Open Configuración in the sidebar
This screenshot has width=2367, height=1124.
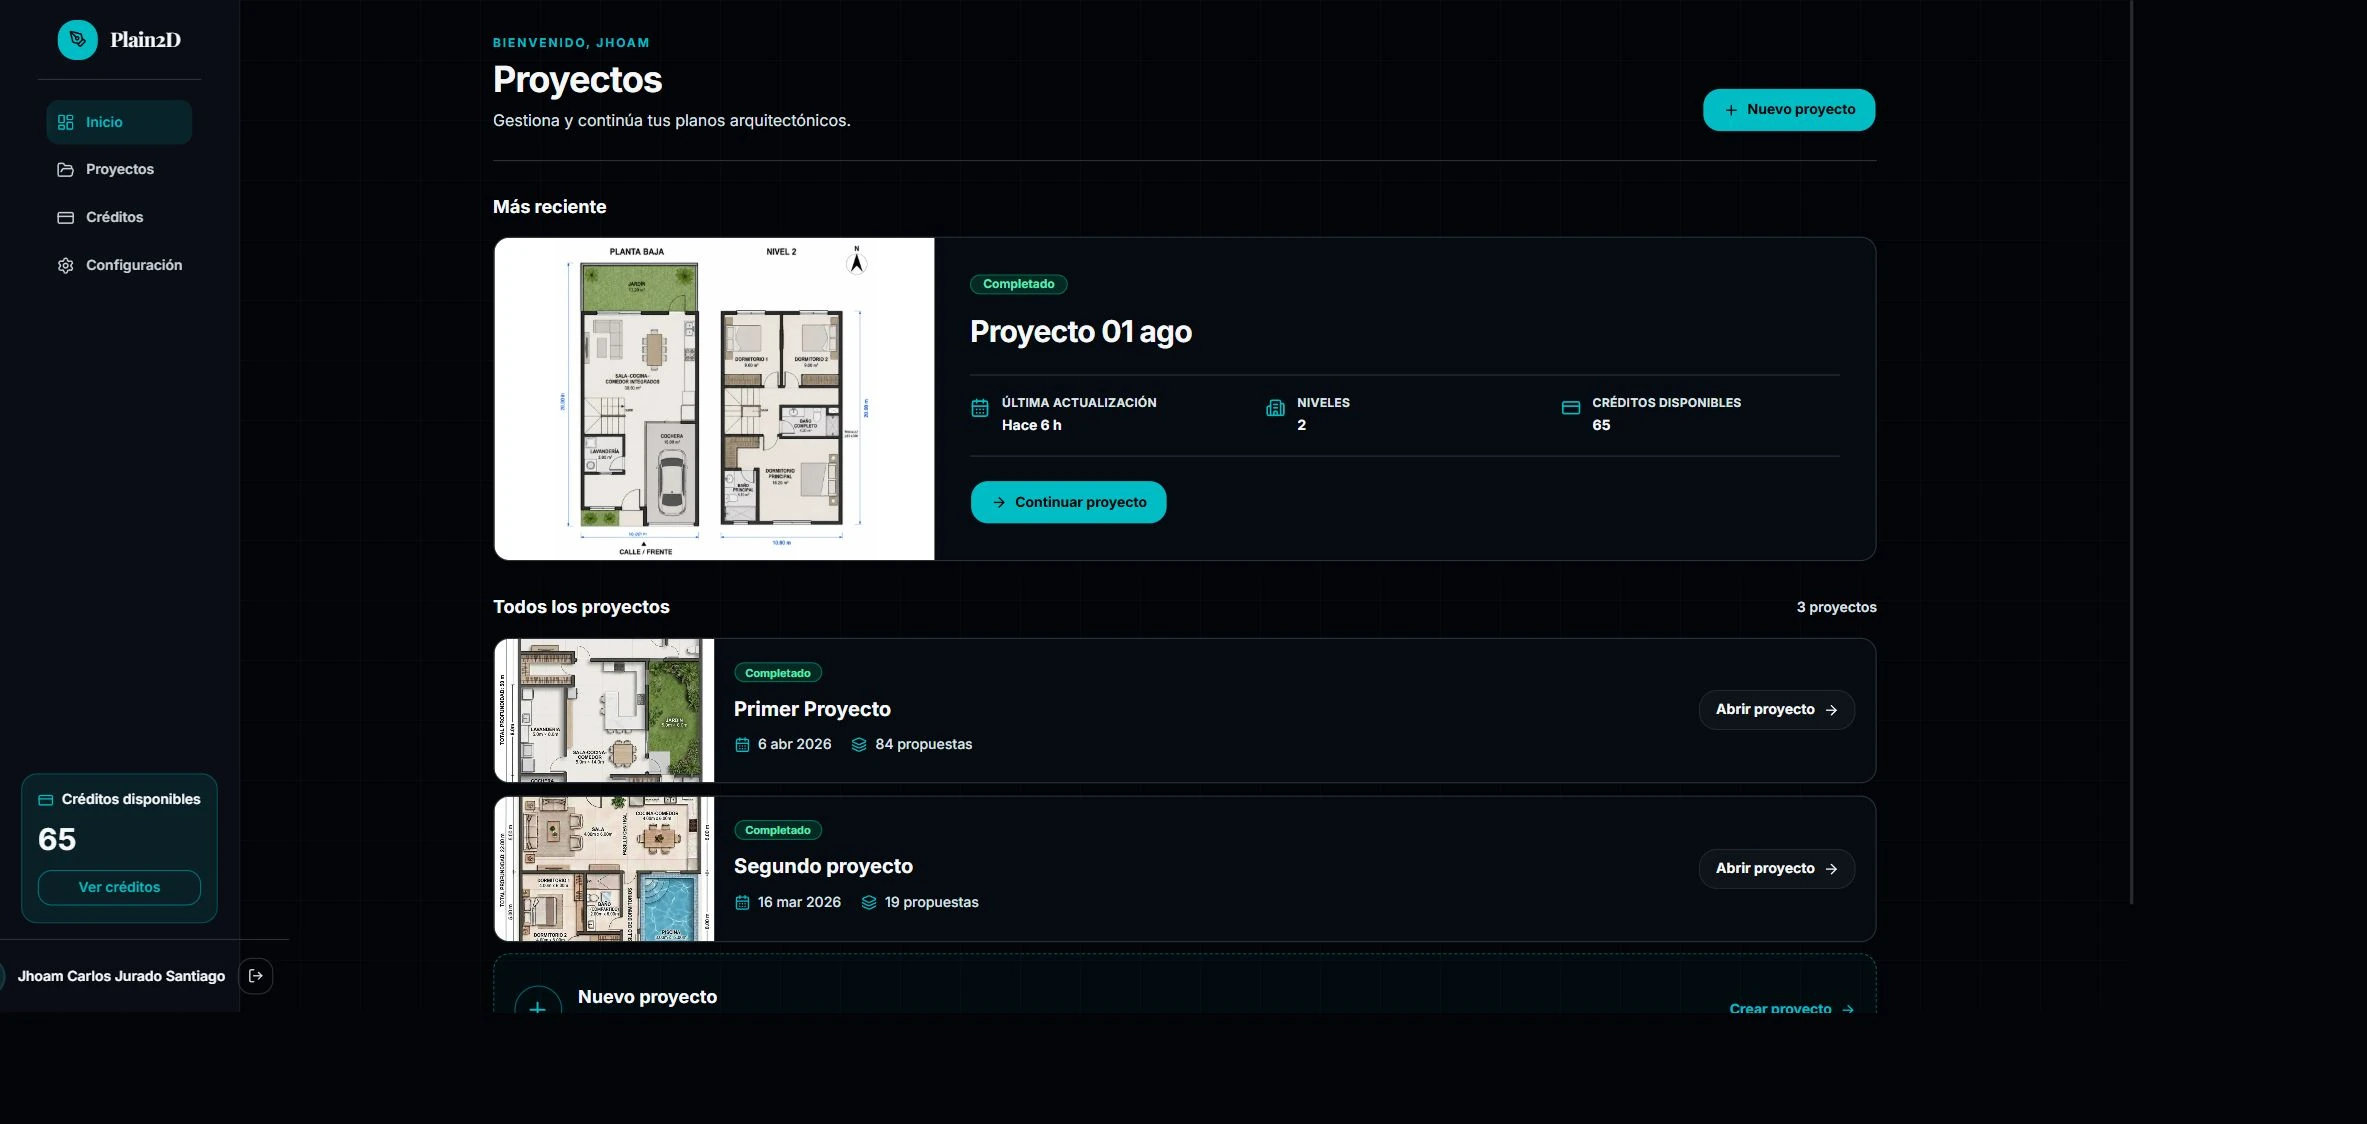tap(119, 265)
